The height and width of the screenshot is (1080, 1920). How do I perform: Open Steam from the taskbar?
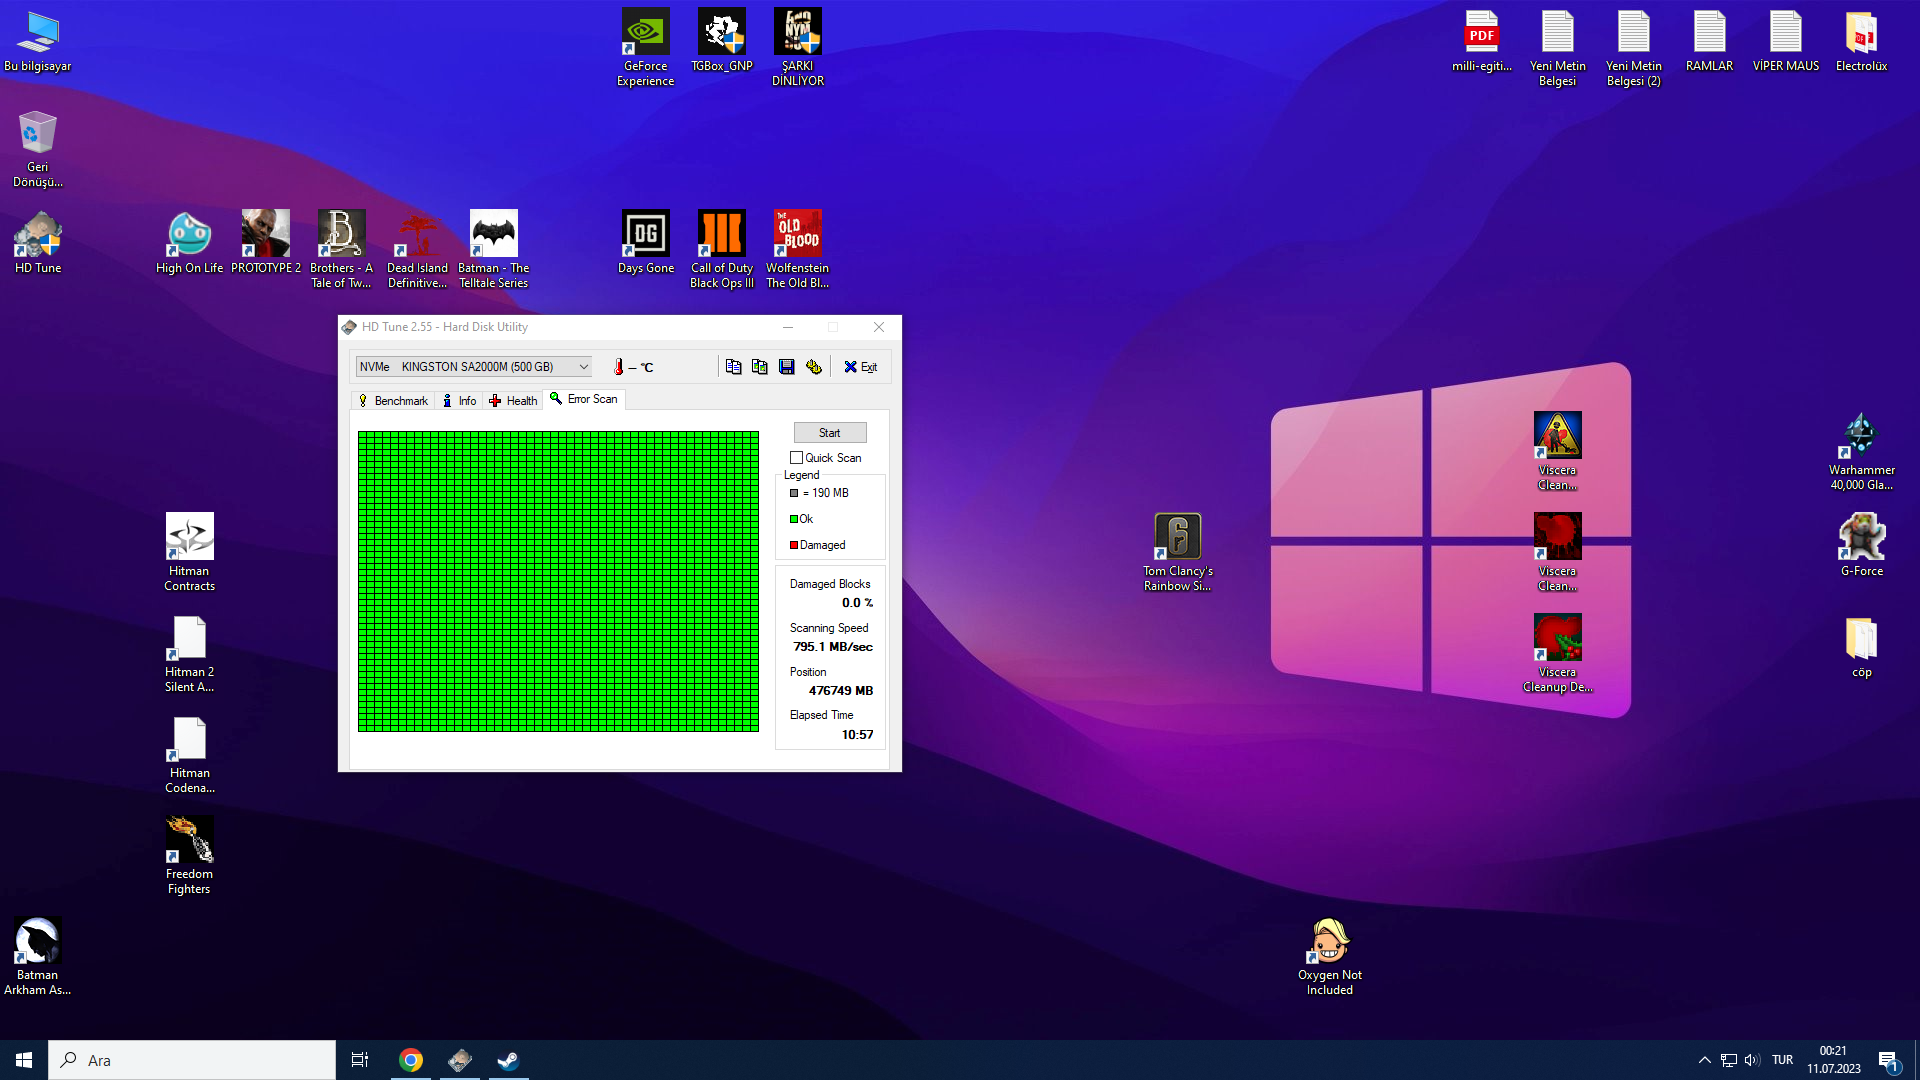click(x=508, y=1060)
